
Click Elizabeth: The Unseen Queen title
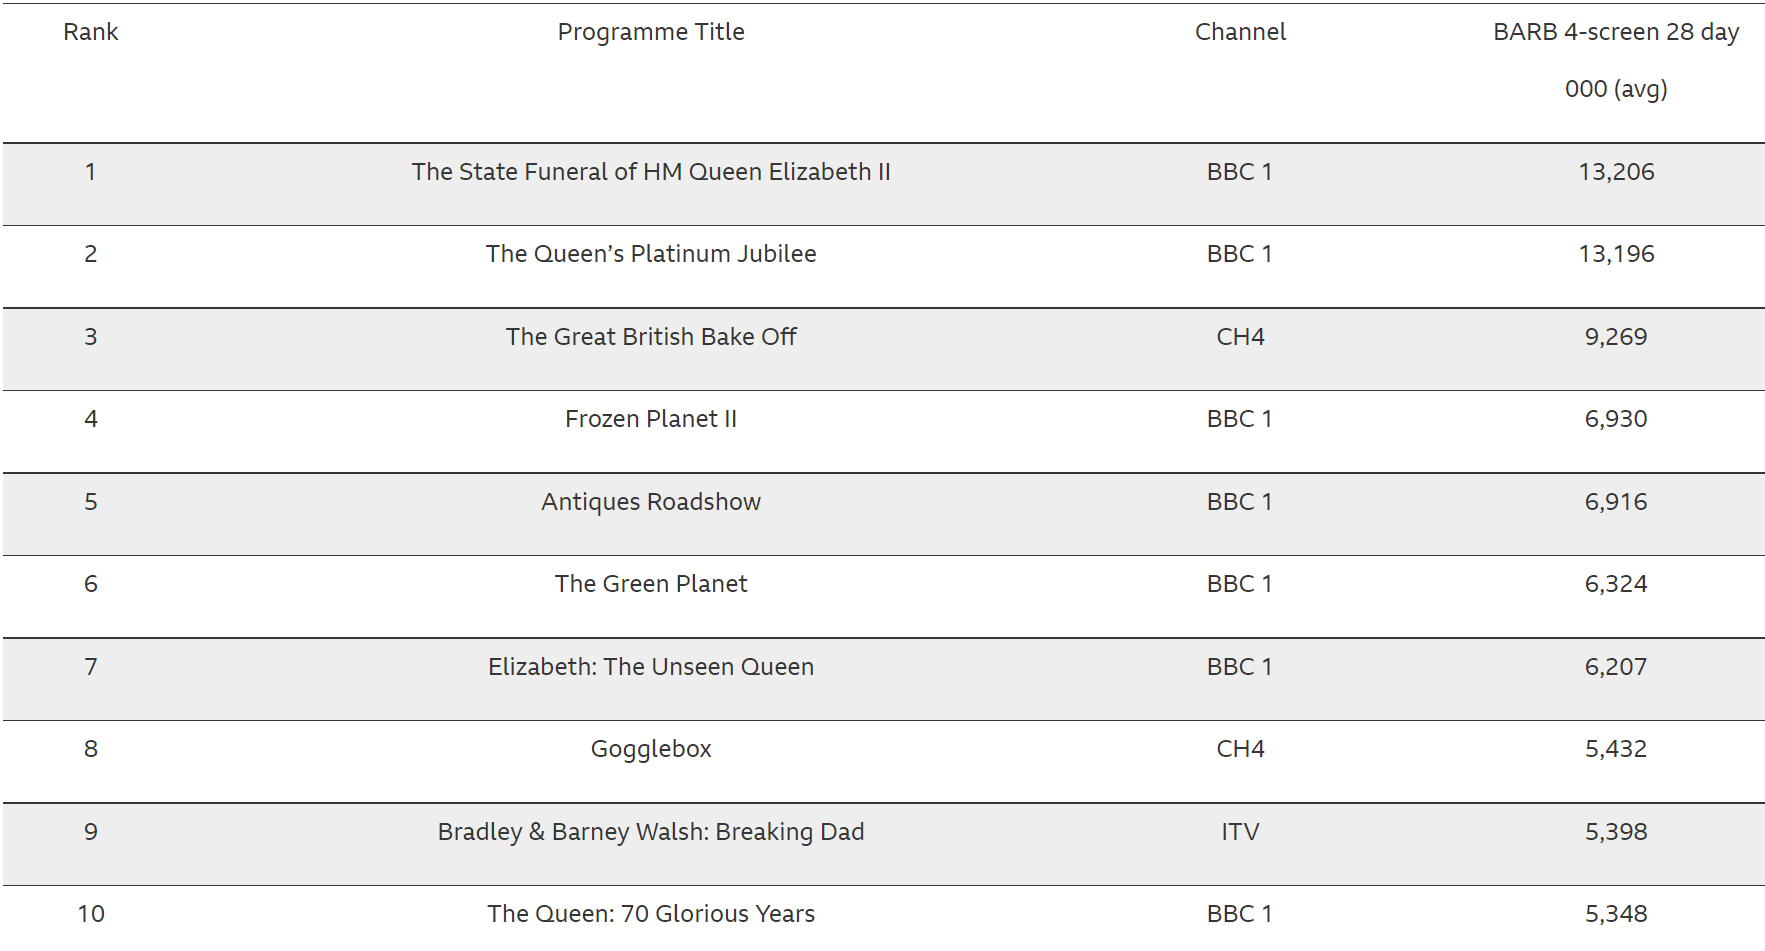(x=650, y=667)
